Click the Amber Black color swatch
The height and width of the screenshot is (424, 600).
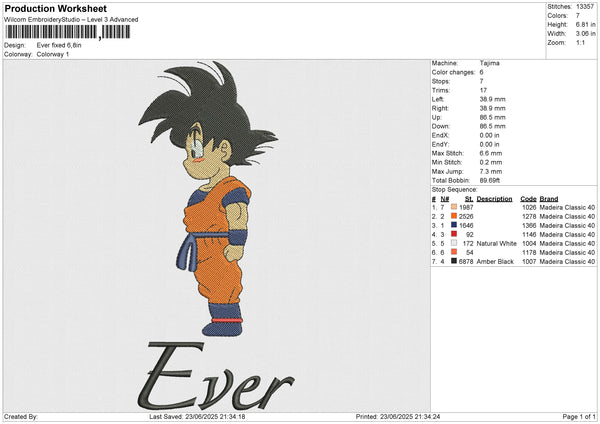[x=454, y=261]
